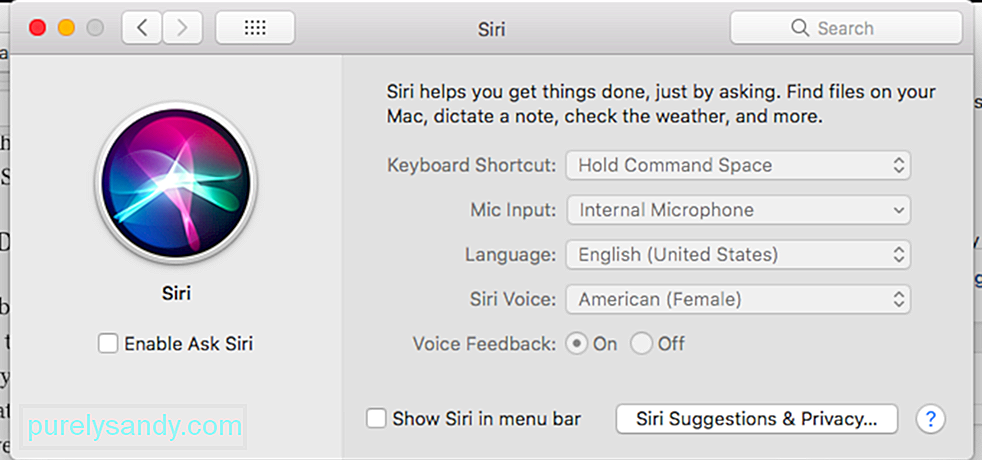The image size is (982, 460).
Task: Focus the Search input field
Action: point(846,28)
